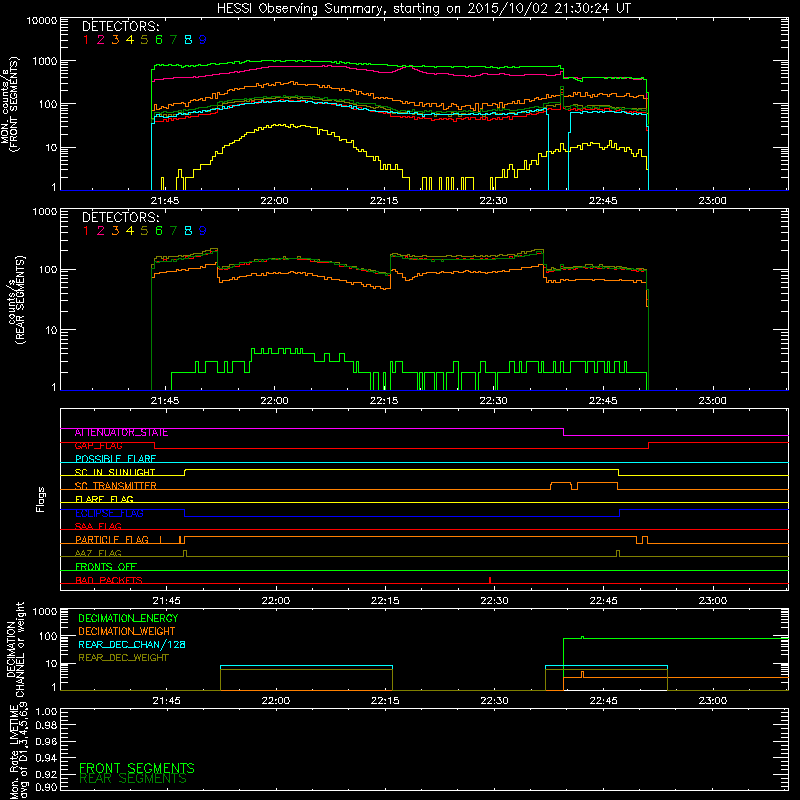Click the bad packets red spike marker

pyautogui.click(x=490, y=580)
